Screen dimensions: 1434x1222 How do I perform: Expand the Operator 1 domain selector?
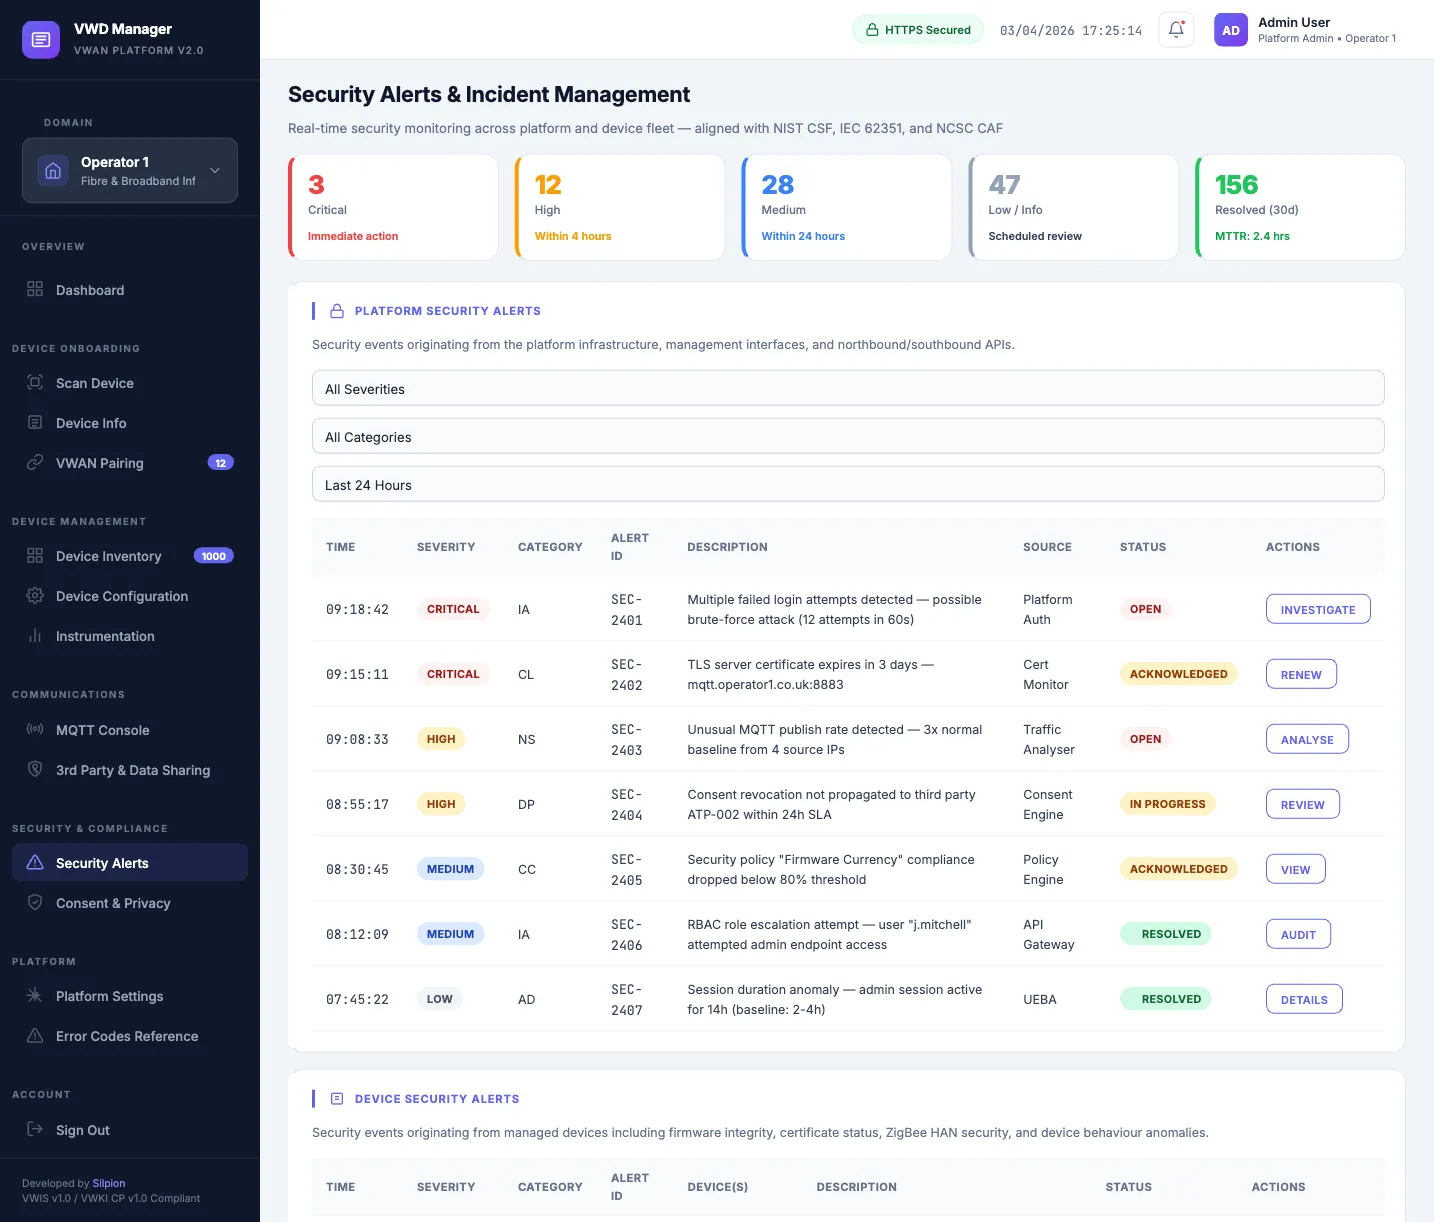[x=214, y=170]
